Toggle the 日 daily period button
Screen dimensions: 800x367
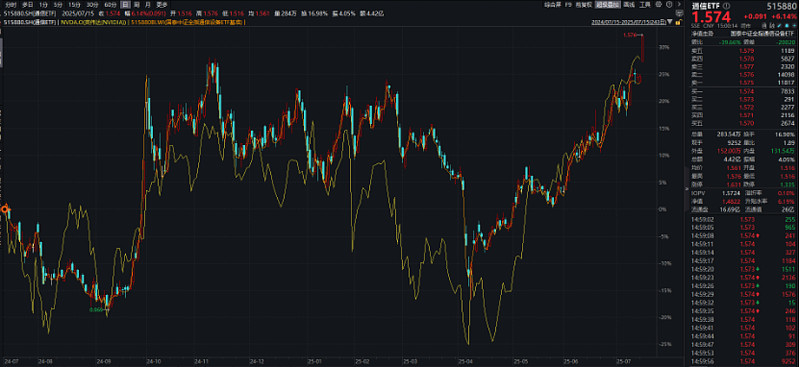tap(126, 4)
